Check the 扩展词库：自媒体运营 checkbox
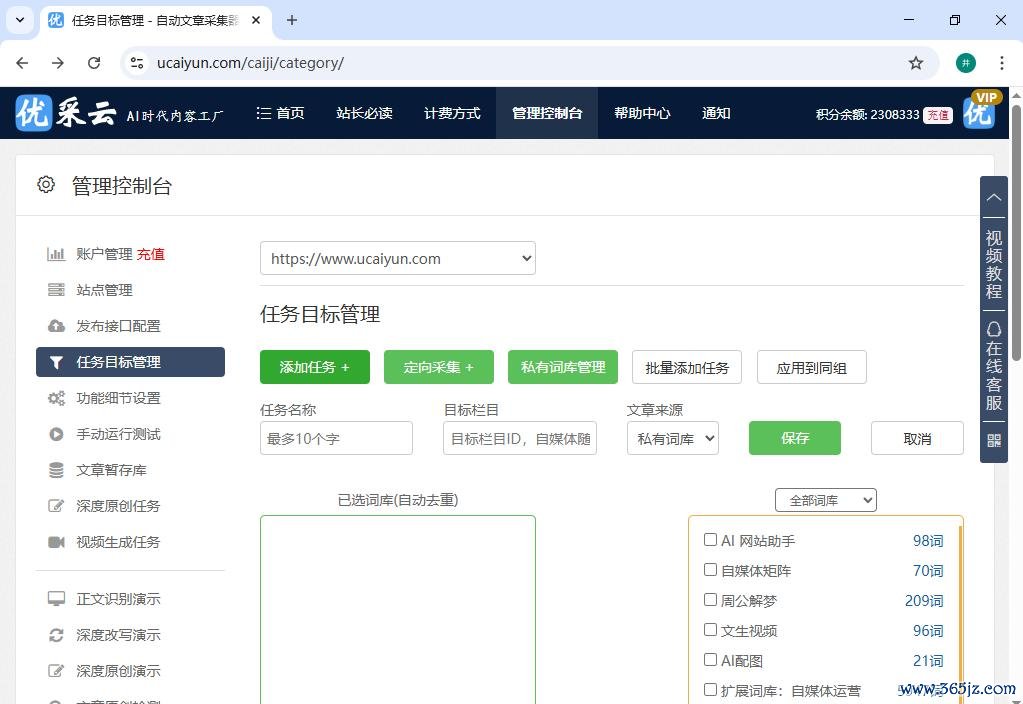The image size is (1023, 704). tap(710, 689)
